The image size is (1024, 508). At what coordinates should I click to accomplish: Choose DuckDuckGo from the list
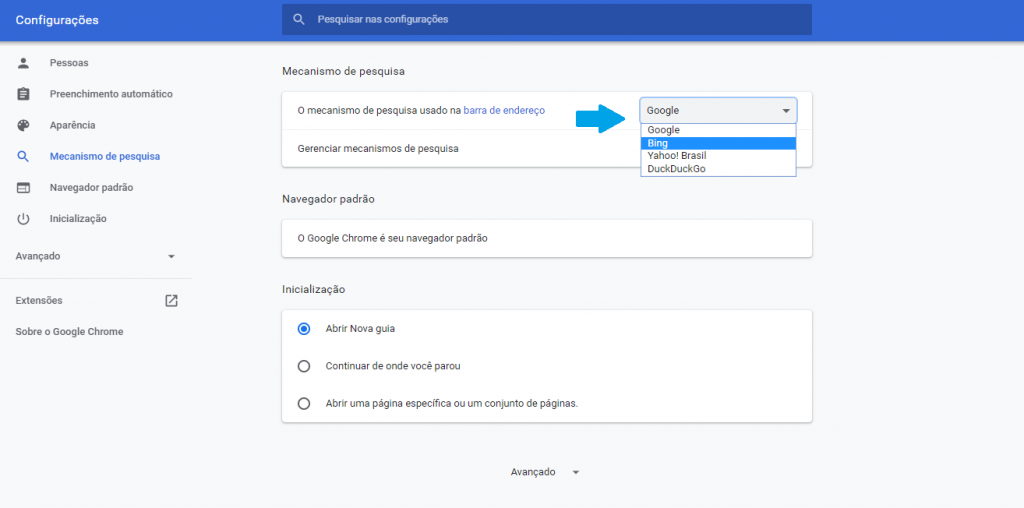click(x=718, y=168)
